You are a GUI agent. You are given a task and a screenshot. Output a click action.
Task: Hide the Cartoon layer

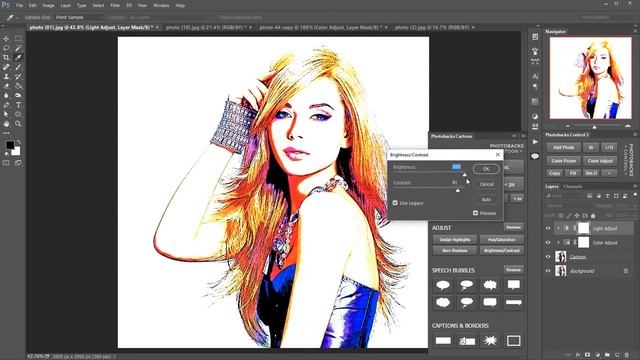pos(548,257)
